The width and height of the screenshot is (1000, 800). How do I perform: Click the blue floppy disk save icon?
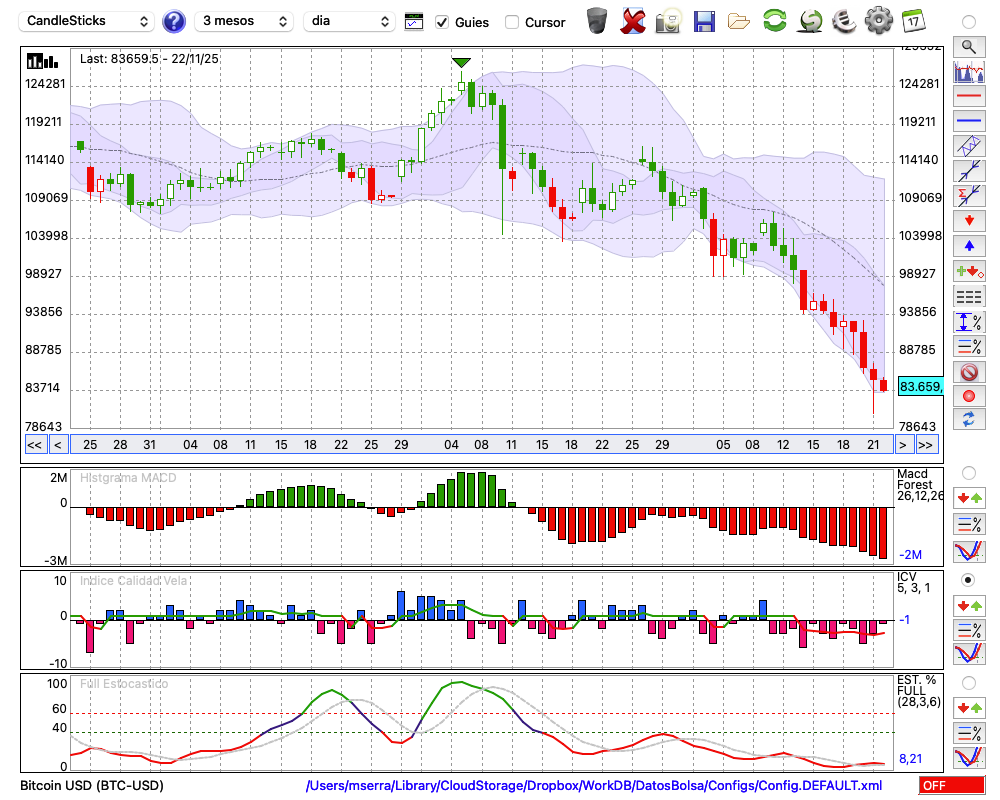(704, 21)
